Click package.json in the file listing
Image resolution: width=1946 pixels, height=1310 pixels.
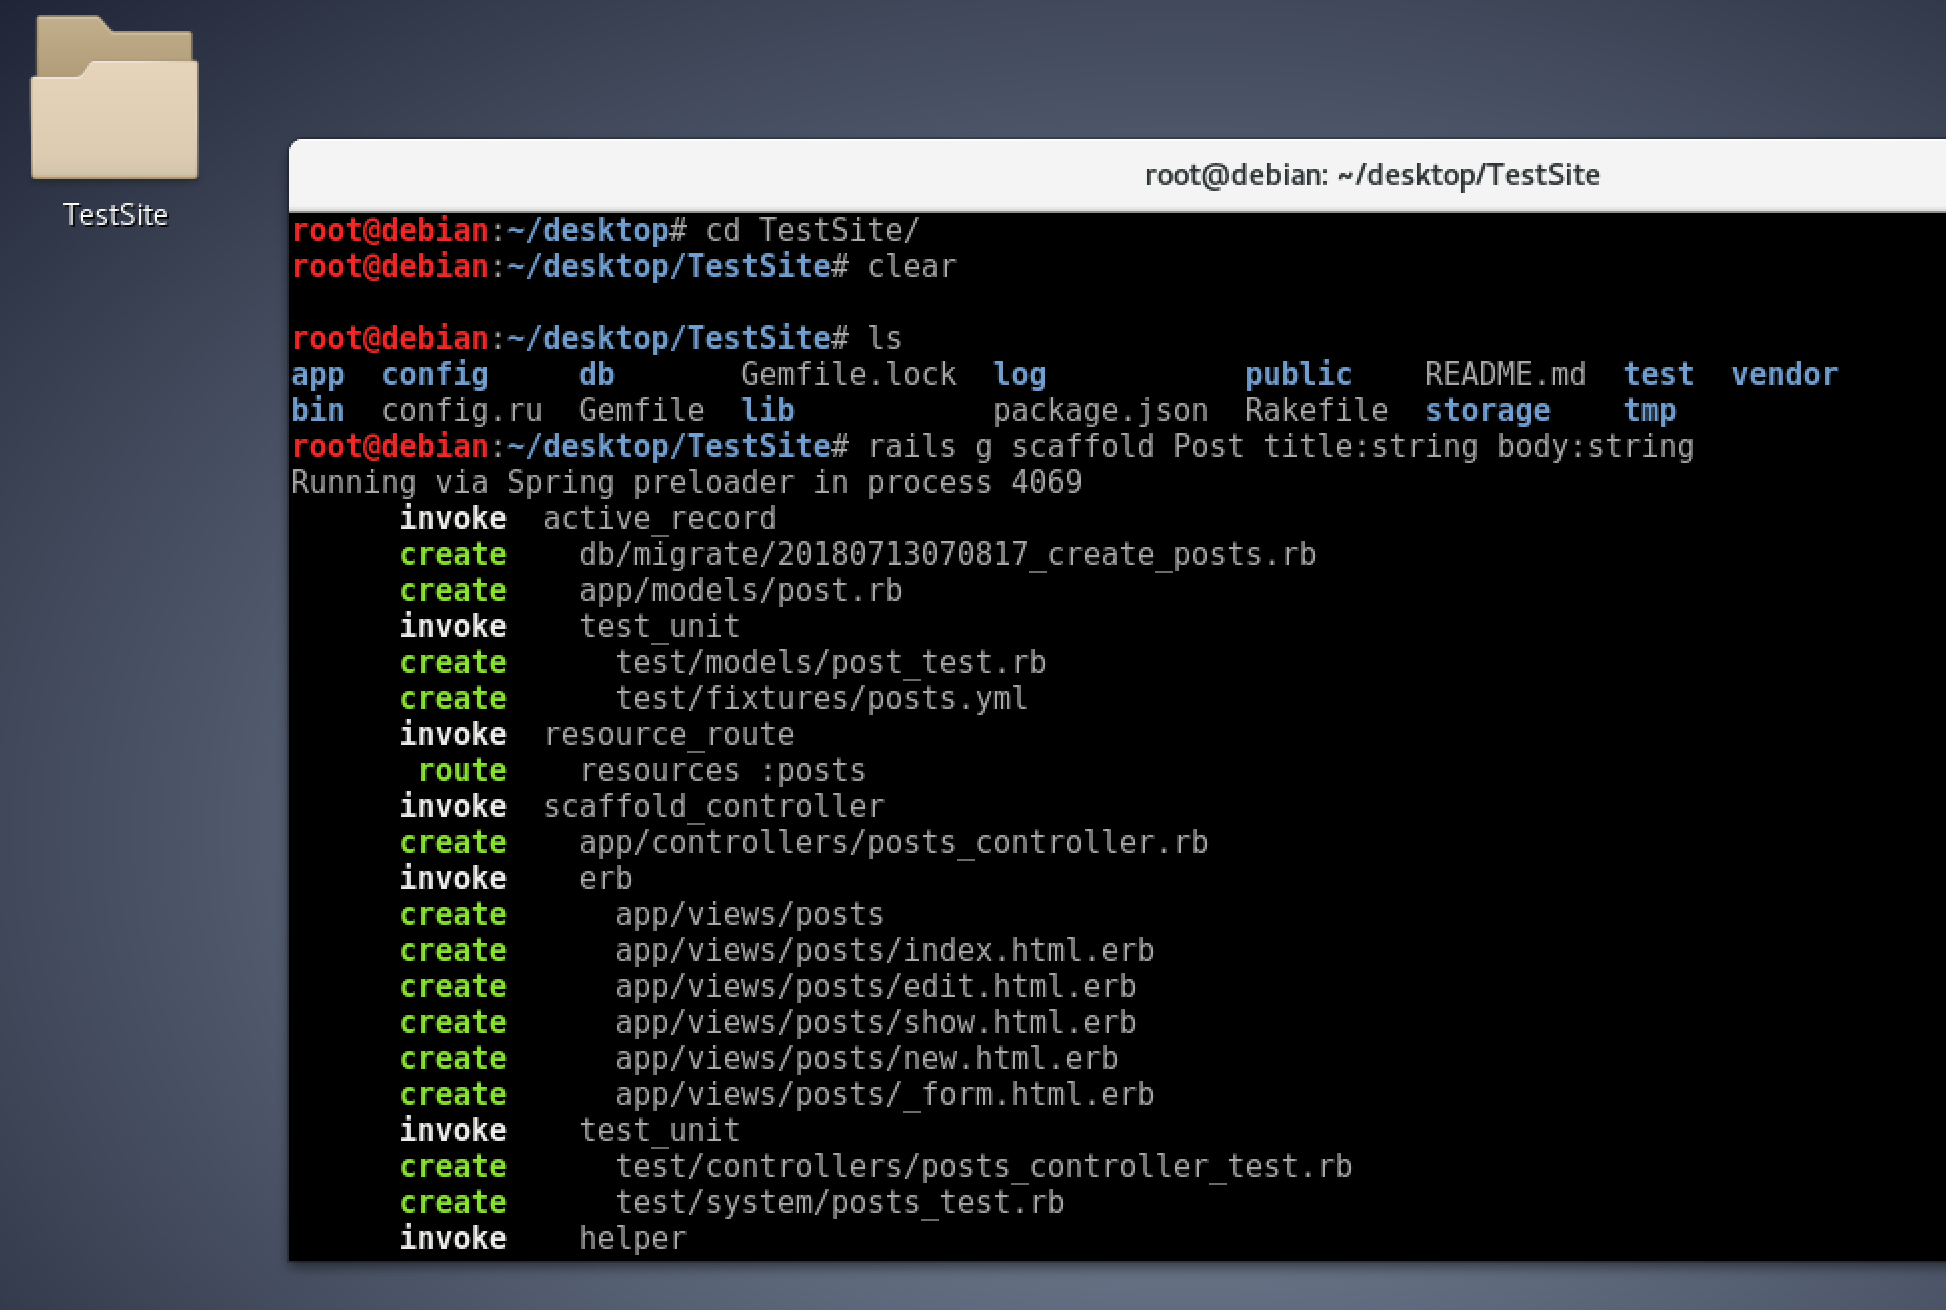click(1100, 410)
